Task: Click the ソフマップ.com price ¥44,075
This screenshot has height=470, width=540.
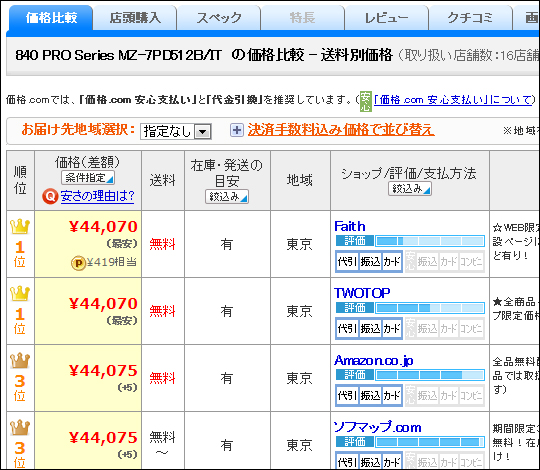Action: tap(103, 437)
